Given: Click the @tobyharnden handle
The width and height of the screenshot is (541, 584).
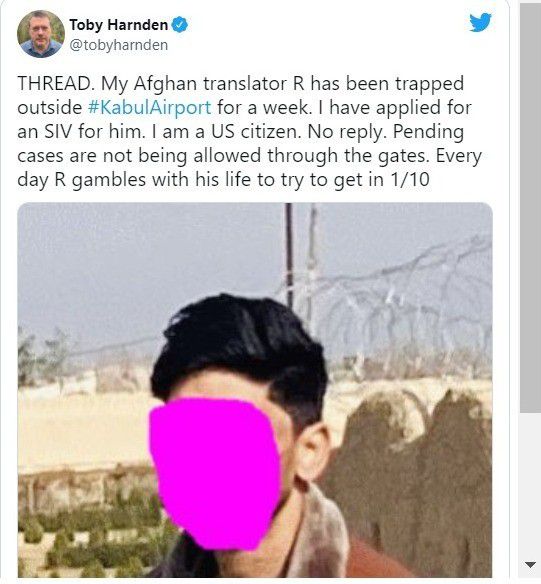Looking at the screenshot, I should [119, 45].
